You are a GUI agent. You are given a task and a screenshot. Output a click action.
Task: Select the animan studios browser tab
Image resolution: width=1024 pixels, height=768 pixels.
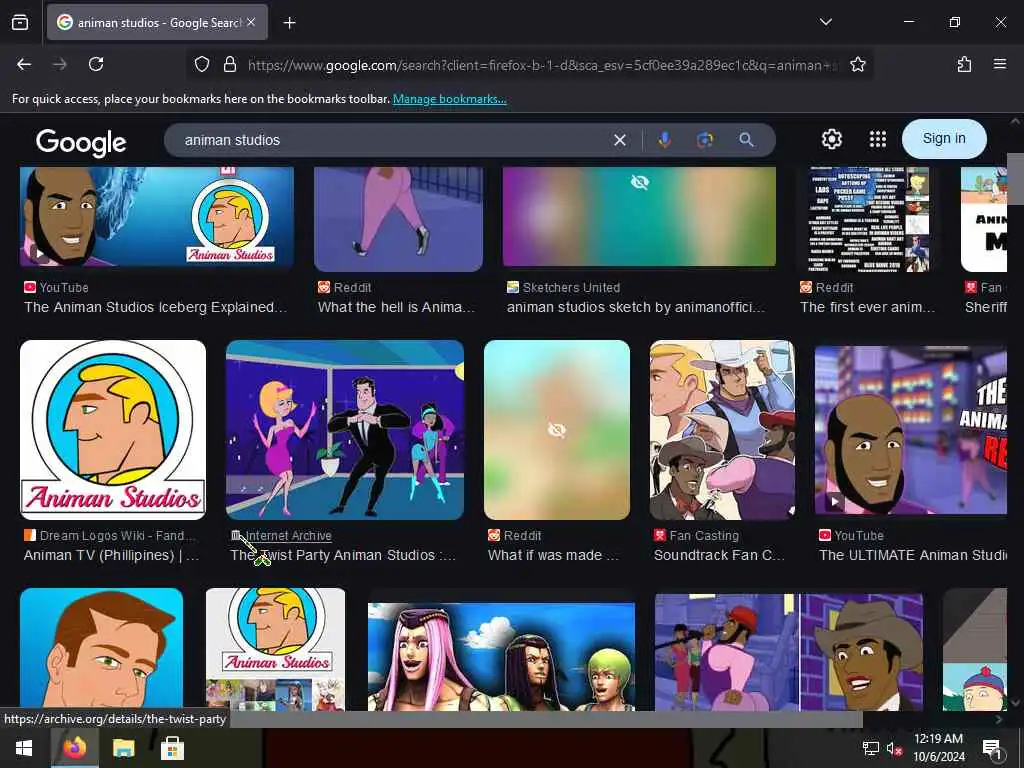coord(157,22)
